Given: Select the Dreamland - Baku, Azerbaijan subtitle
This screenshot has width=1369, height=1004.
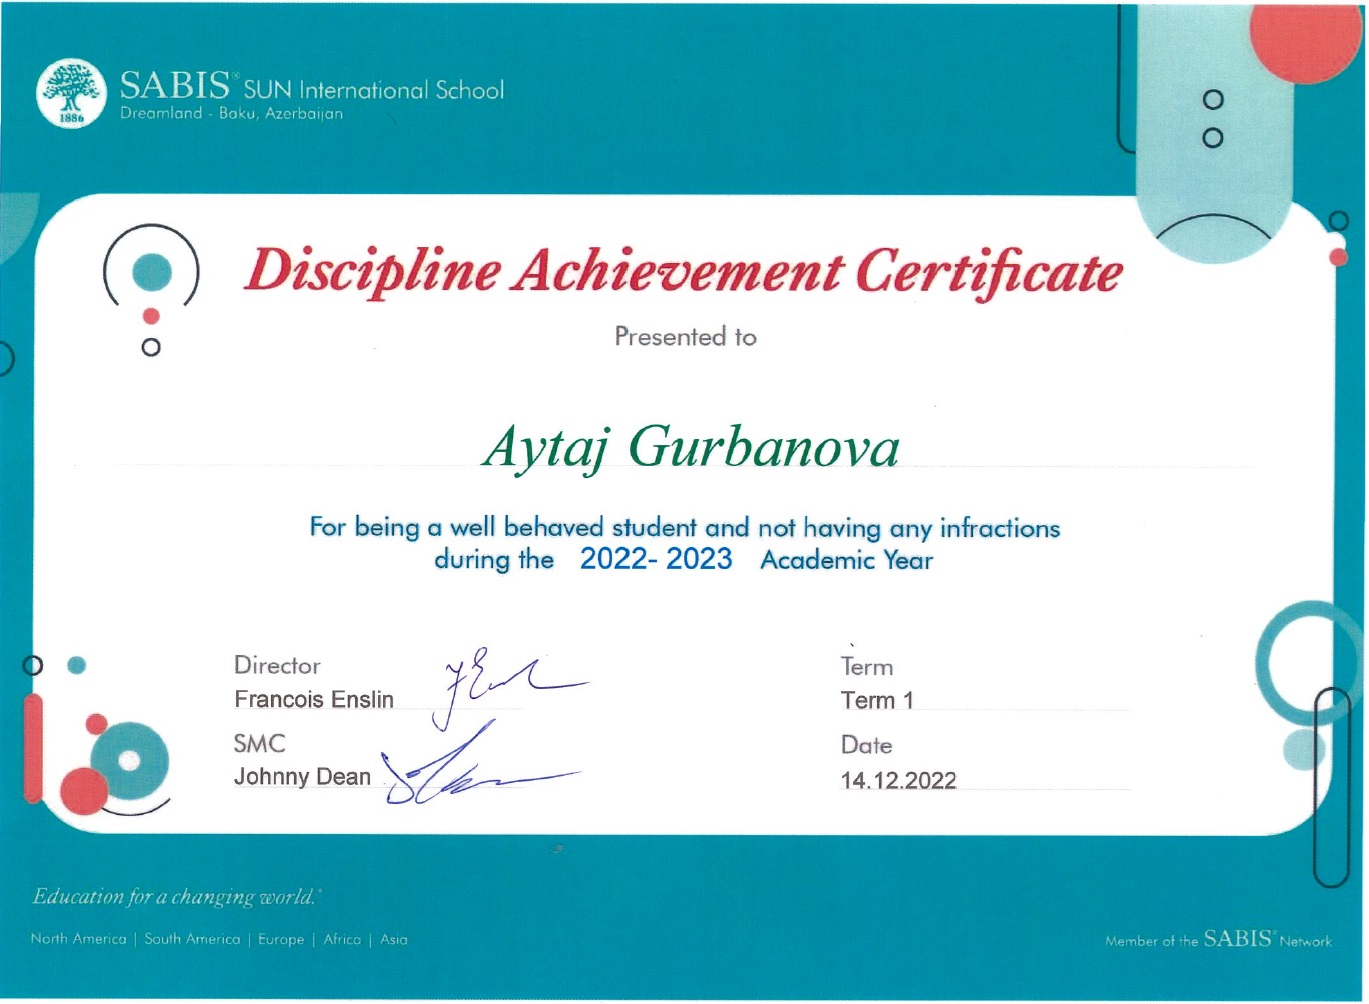Looking at the screenshot, I should 231,114.
